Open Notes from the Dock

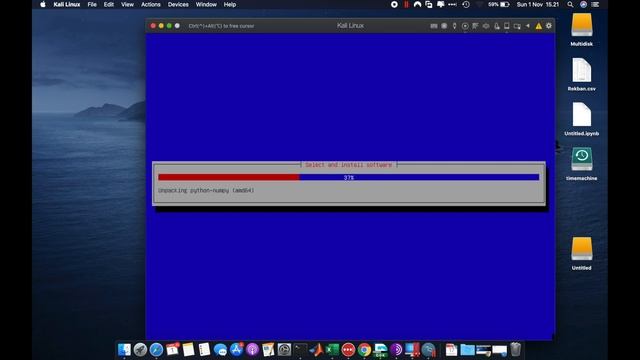tap(188, 349)
